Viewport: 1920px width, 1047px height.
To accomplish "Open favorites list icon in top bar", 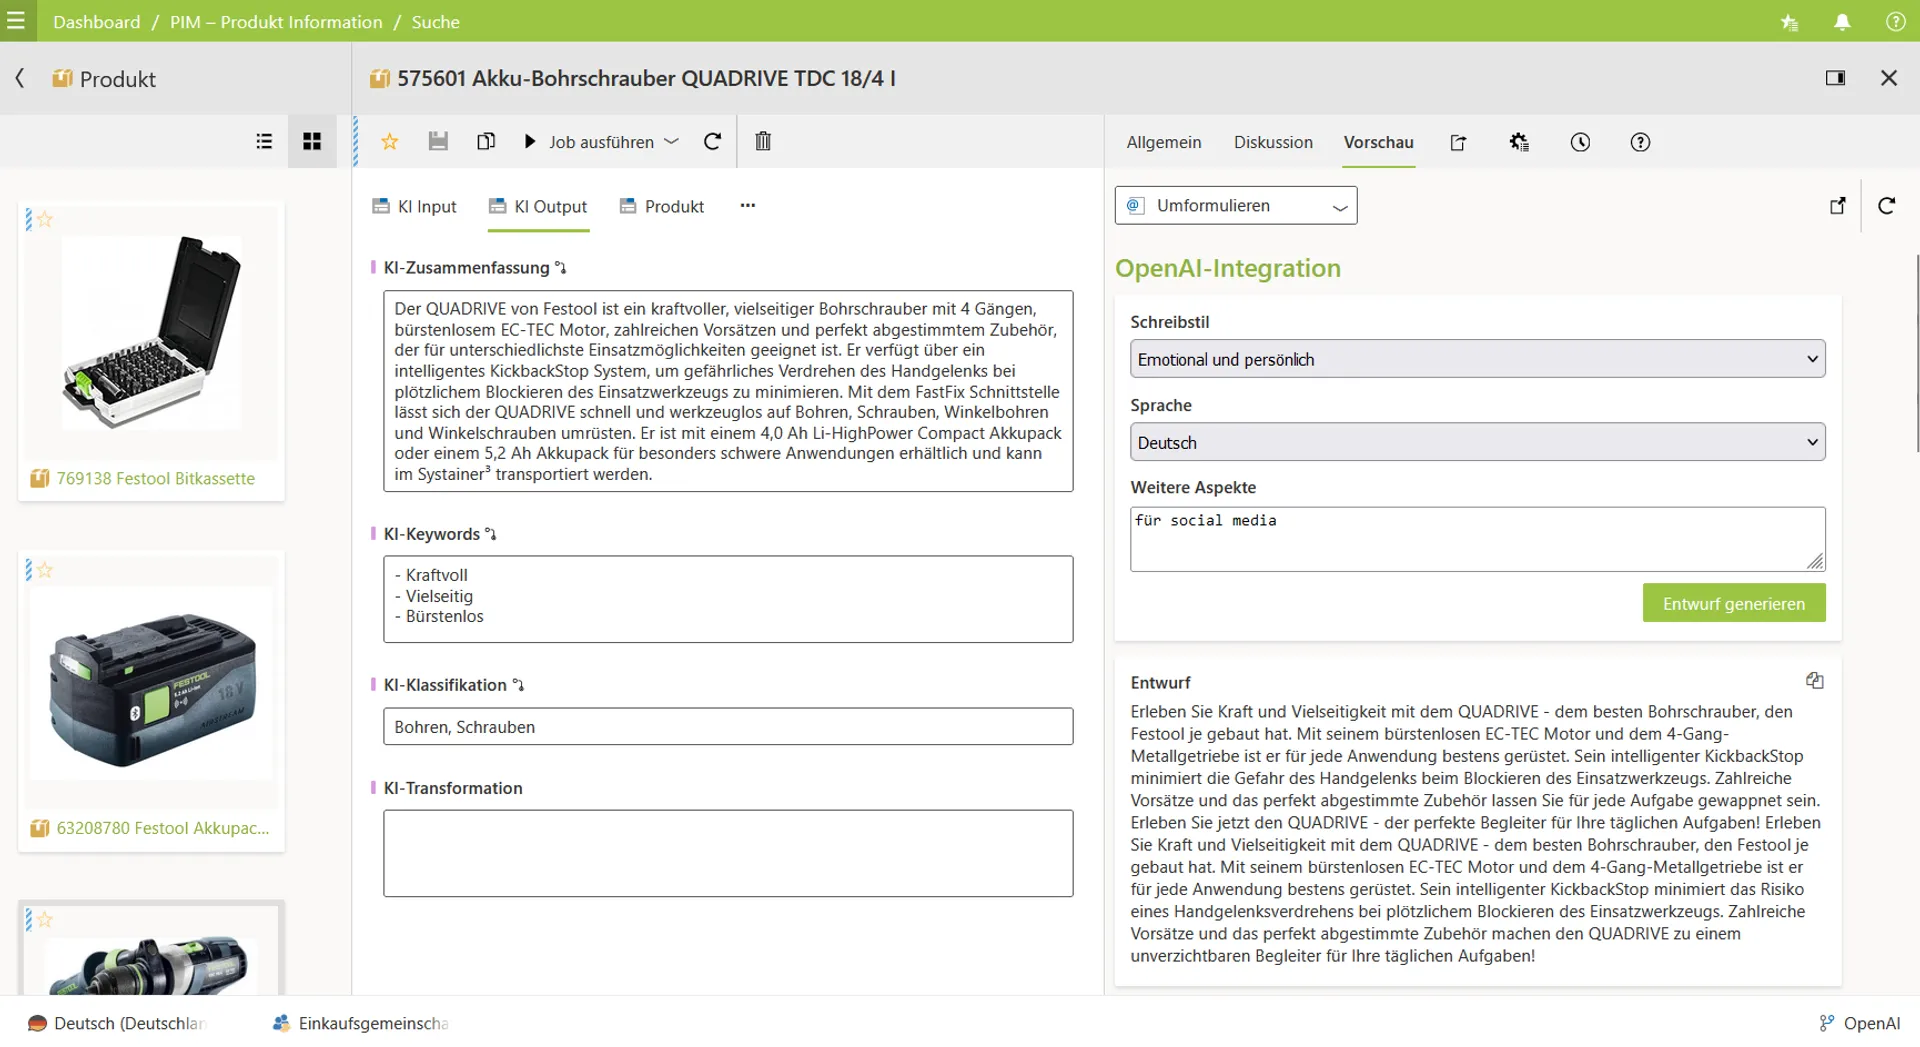I will [1789, 22].
